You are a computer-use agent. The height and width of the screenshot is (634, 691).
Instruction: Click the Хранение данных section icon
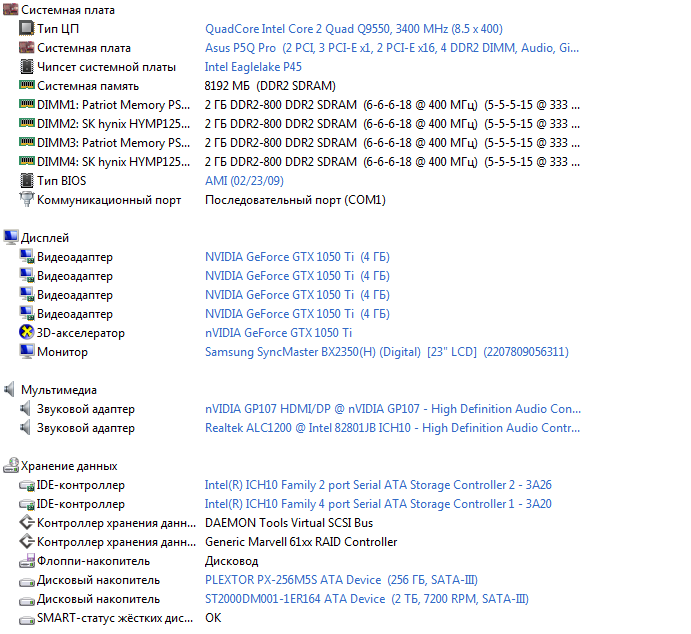click(x=11, y=465)
